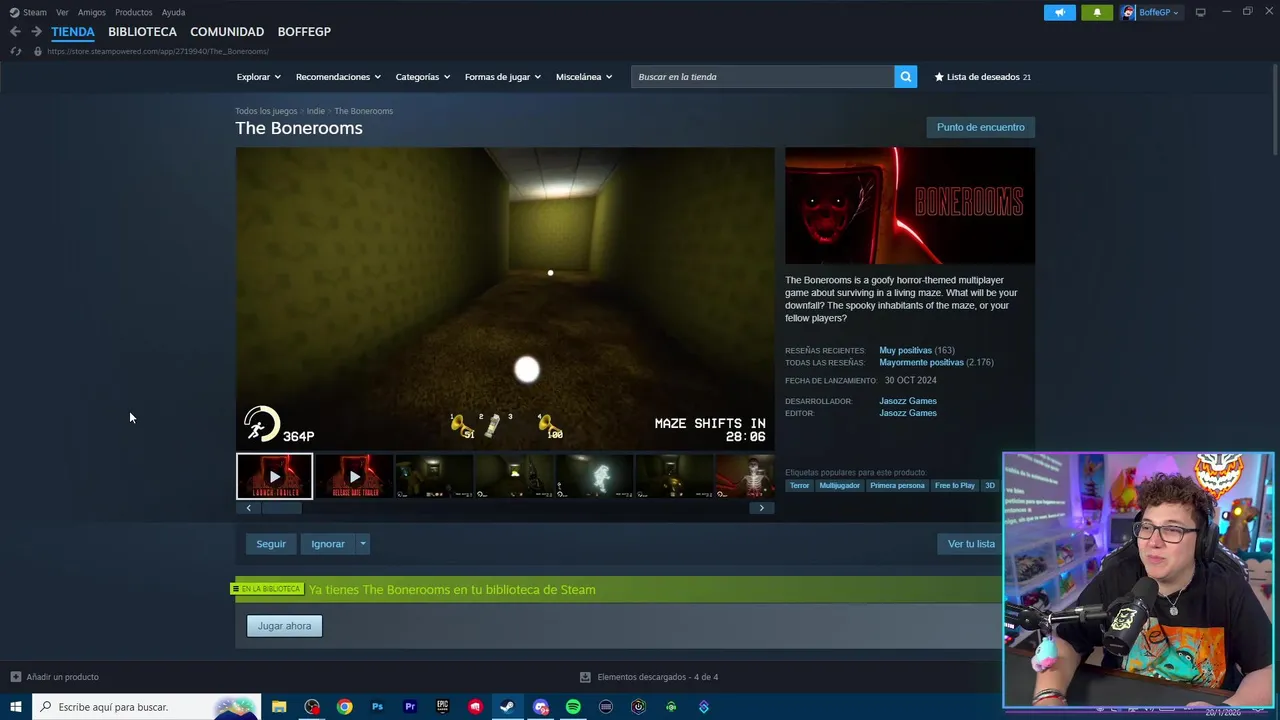Image resolution: width=1280 pixels, height=720 pixels.
Task: Click the Ignorar button
Action: (x=328, y=544)
